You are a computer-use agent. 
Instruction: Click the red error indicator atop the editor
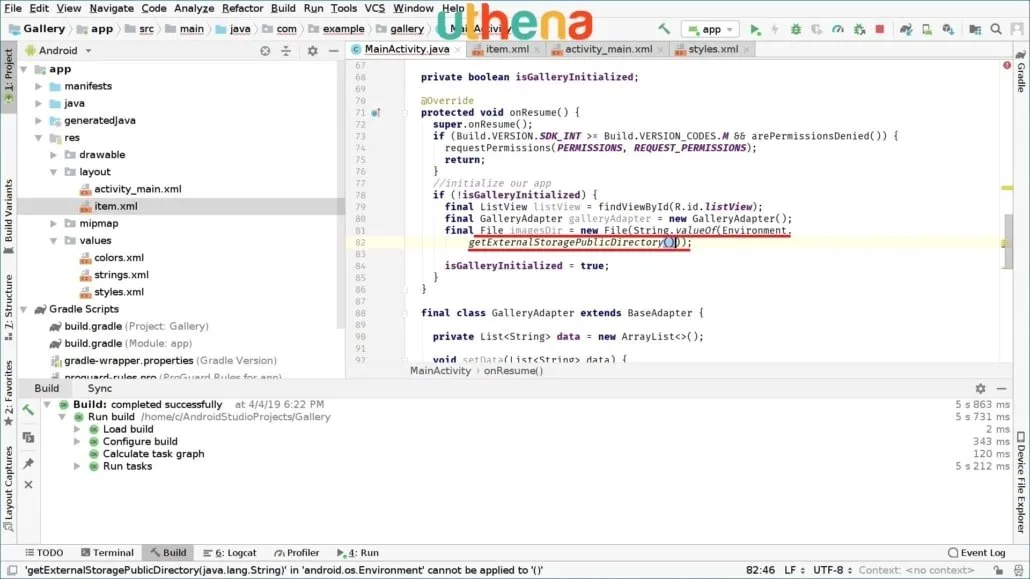point(1007,65)
